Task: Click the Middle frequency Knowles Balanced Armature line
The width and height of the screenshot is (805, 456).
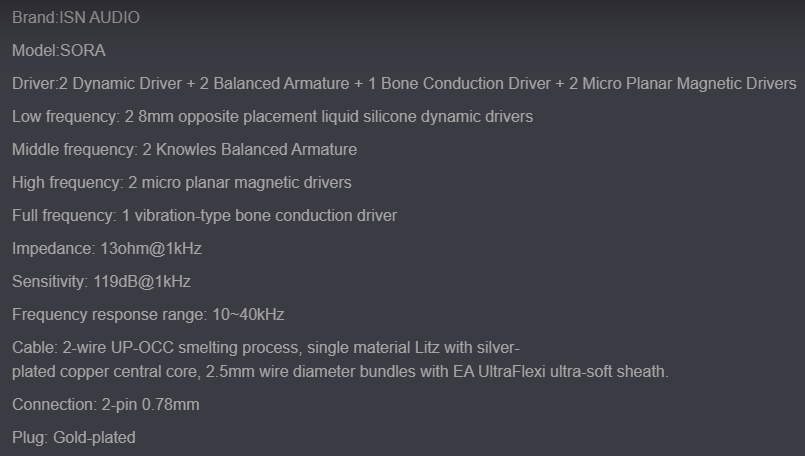Action: [x=184, y=149]
